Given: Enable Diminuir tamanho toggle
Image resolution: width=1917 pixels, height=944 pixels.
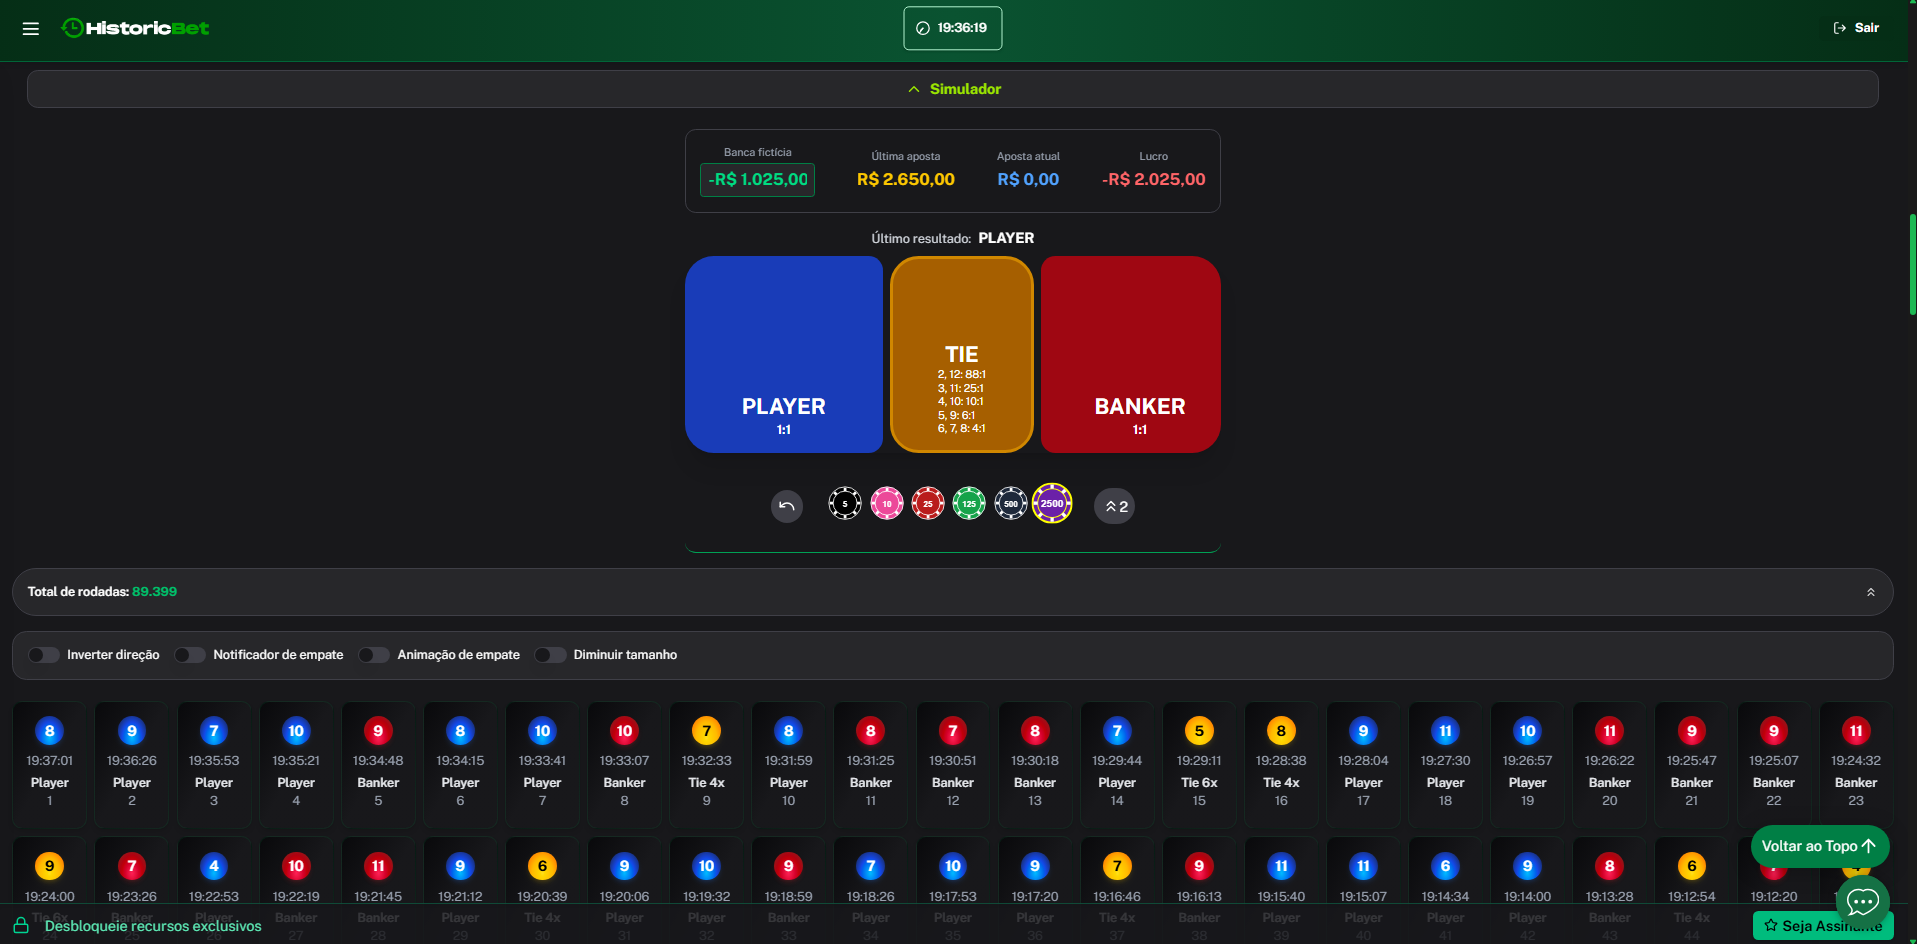Looking at the screenshot, I should point(550,655).
